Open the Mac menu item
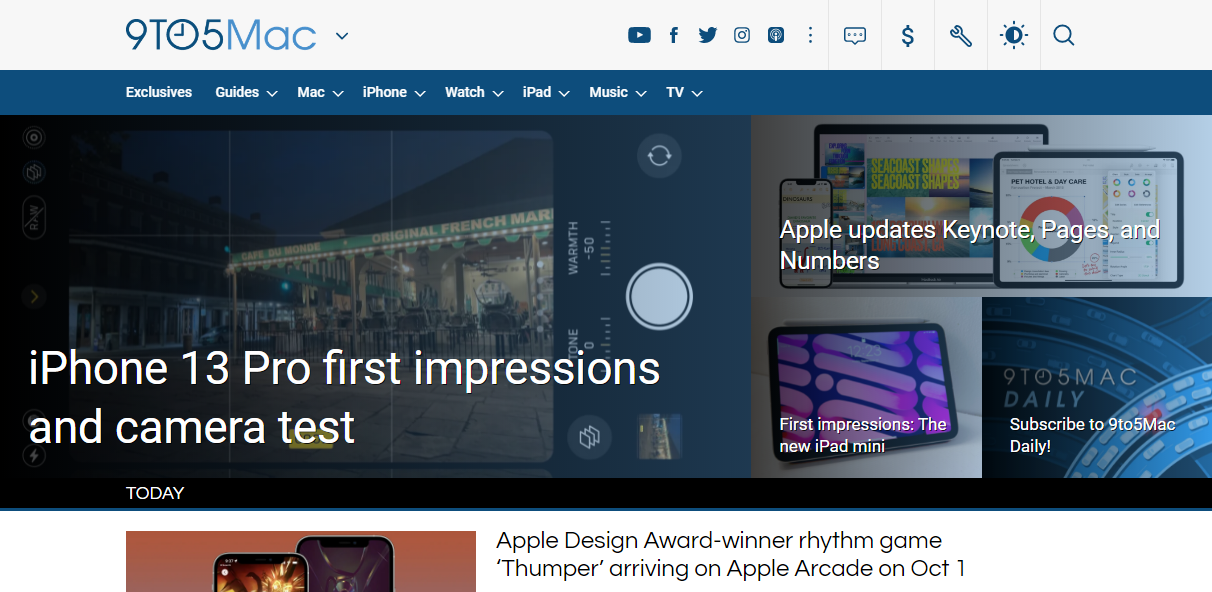 pyautogui.click(x=311, y=92)
